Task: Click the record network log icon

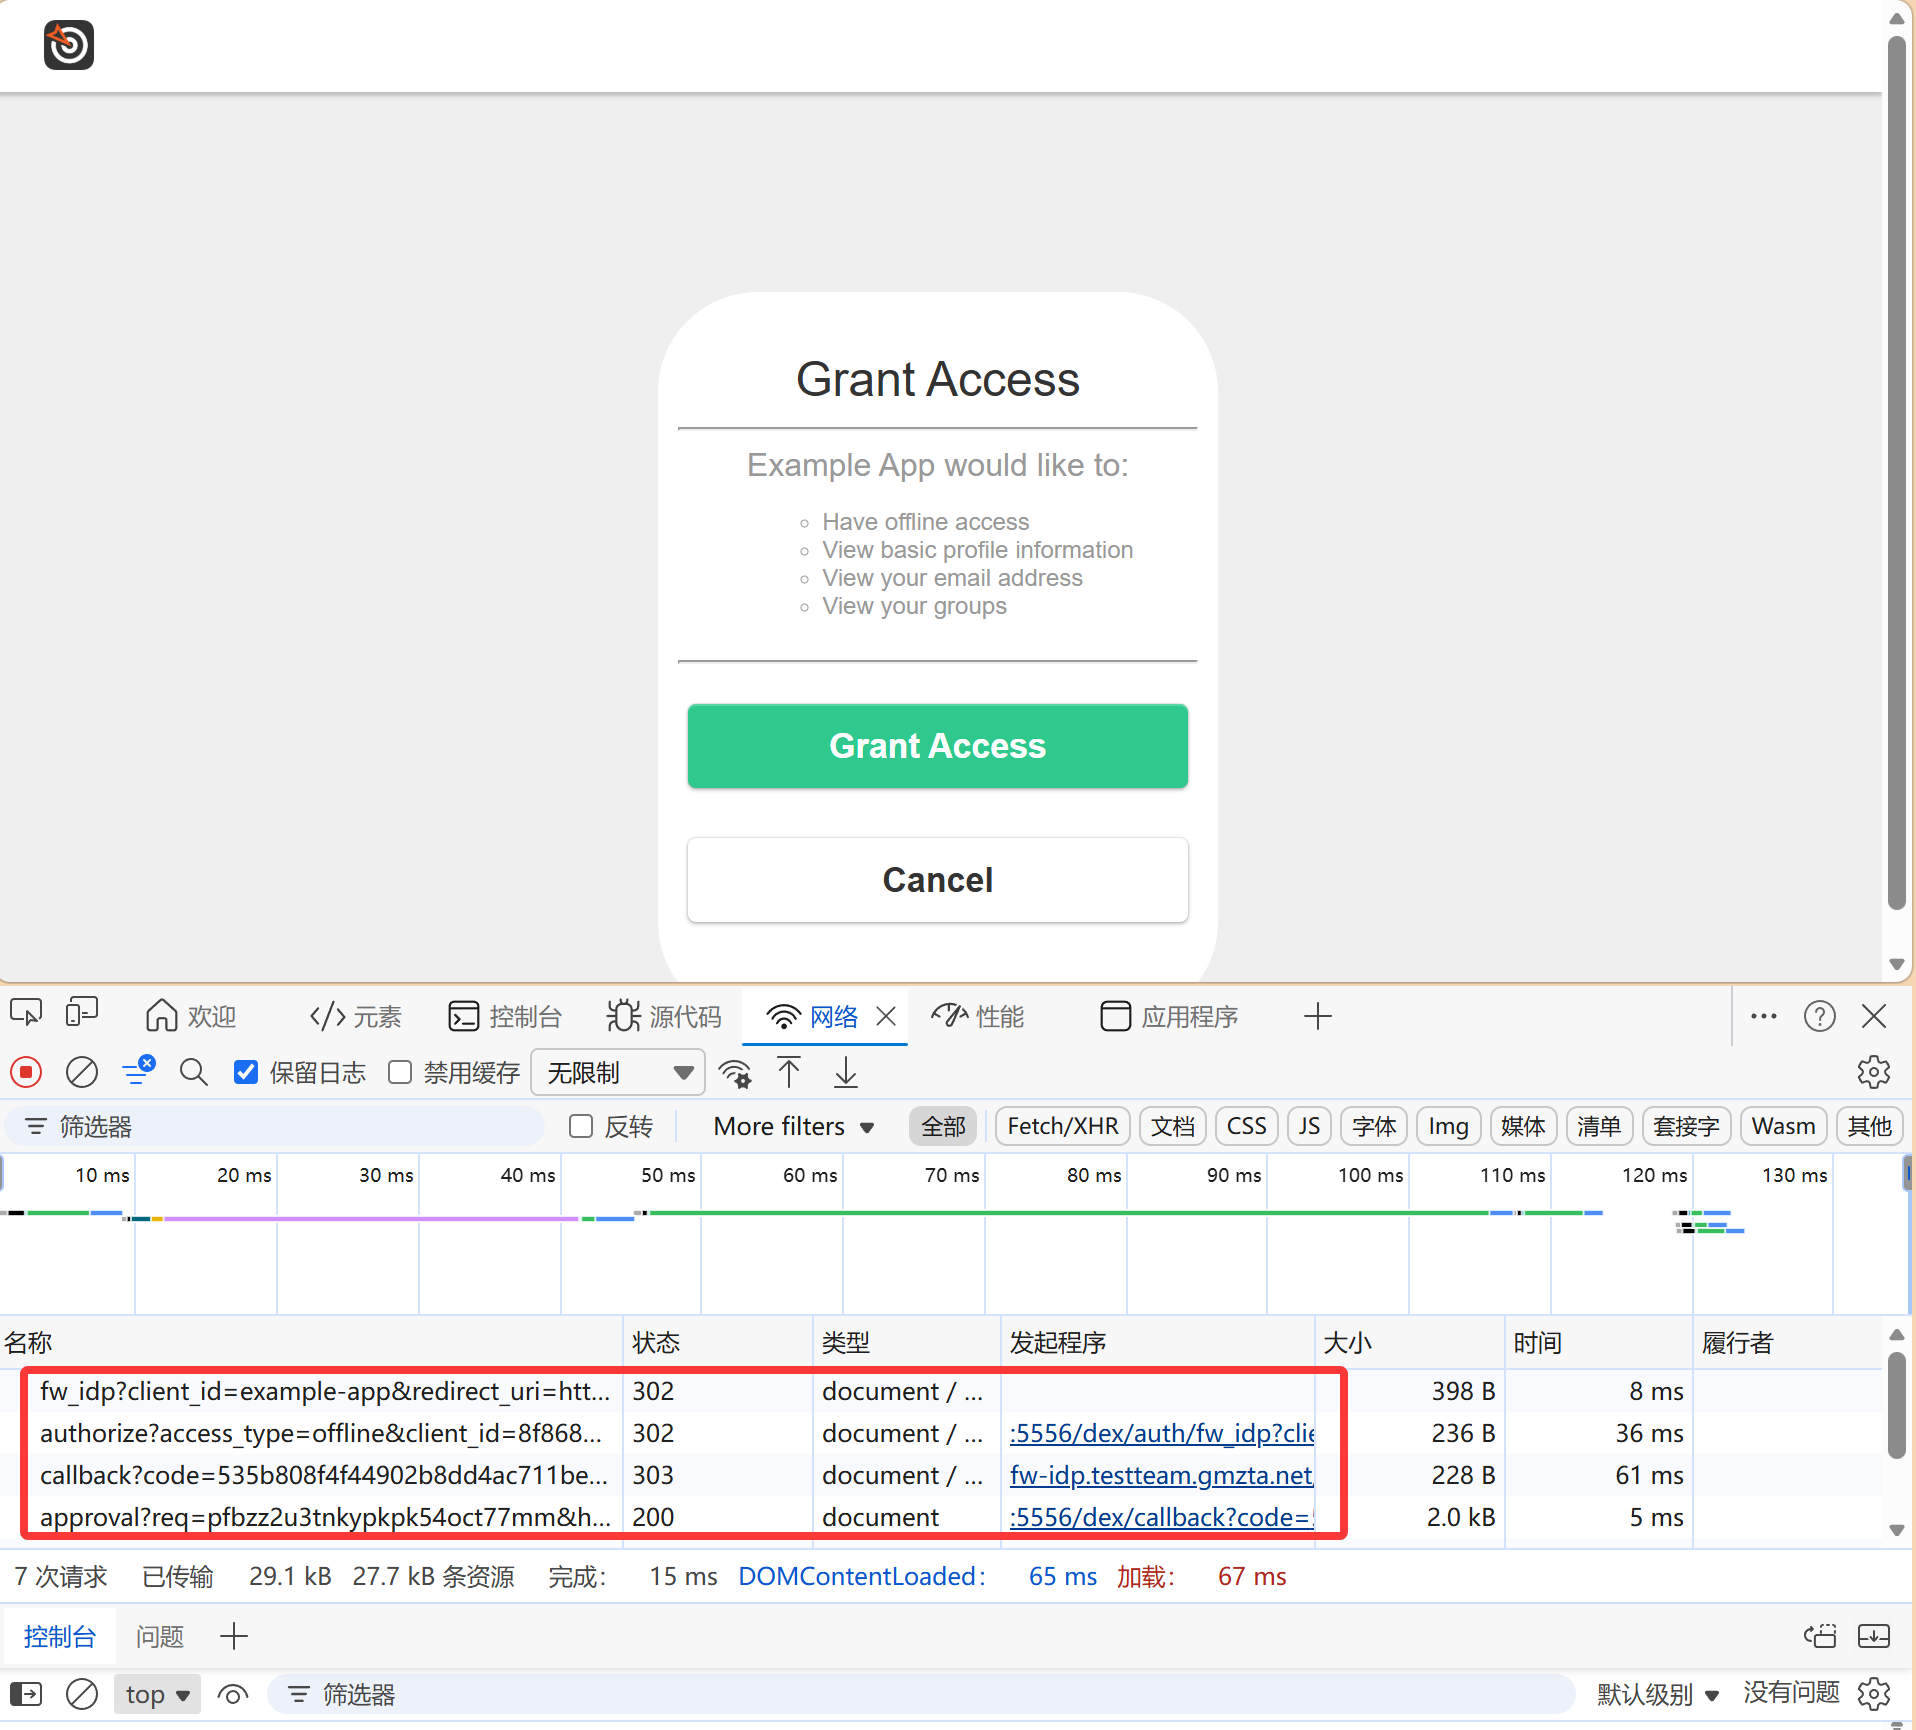Action: pos(26,1073)
